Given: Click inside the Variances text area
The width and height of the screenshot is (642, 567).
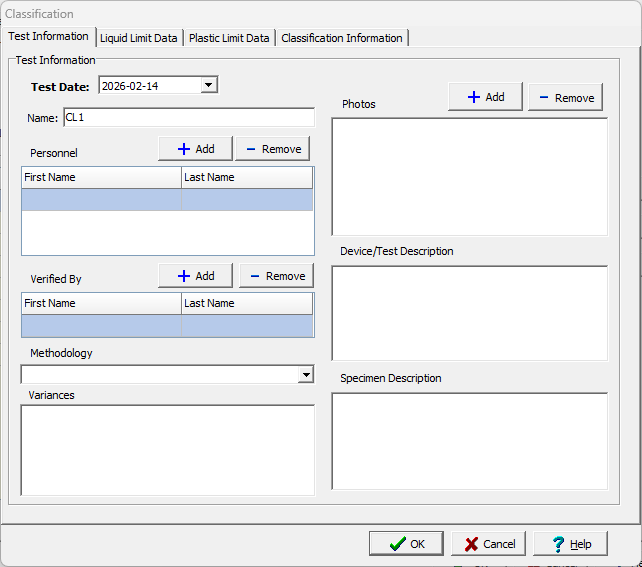Looking at the screenshot, I should 168,449.
